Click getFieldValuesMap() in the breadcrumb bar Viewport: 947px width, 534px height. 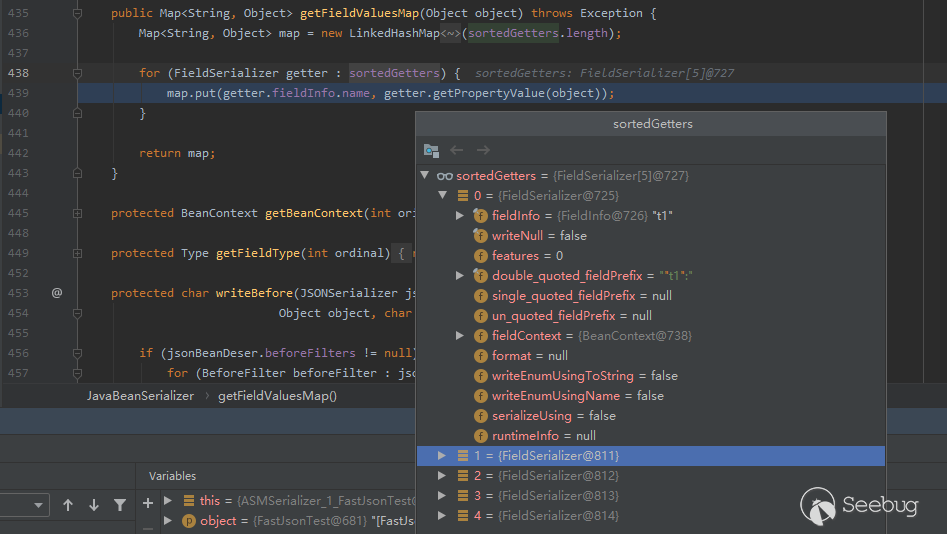coord(277,396)
